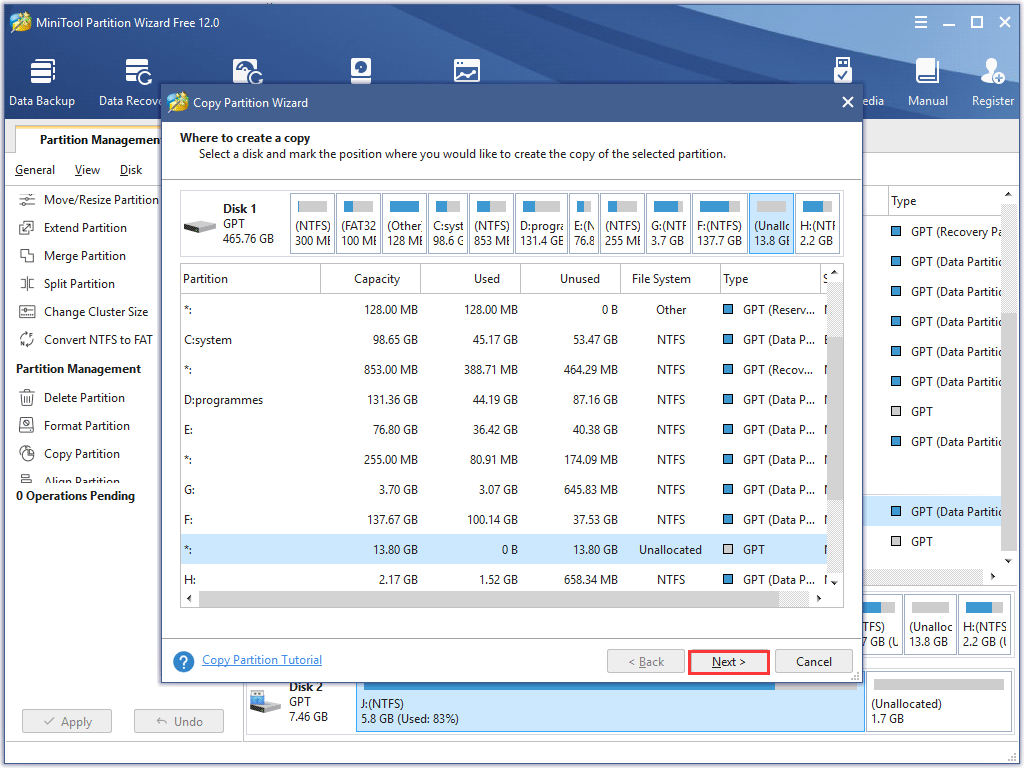Click the Register icon

point(993,82)
